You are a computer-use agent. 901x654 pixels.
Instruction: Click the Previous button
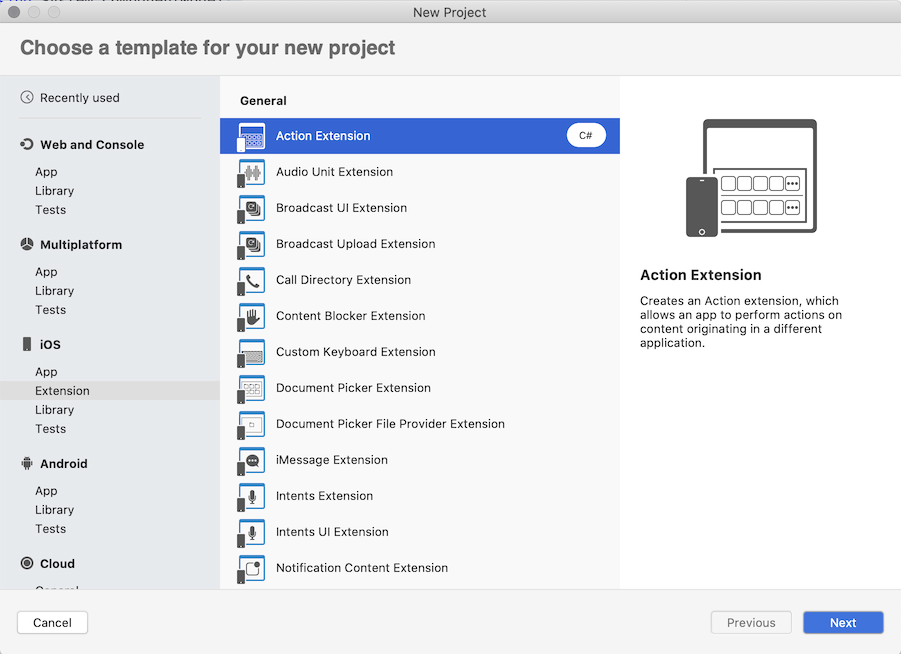(x=751, y=622)
